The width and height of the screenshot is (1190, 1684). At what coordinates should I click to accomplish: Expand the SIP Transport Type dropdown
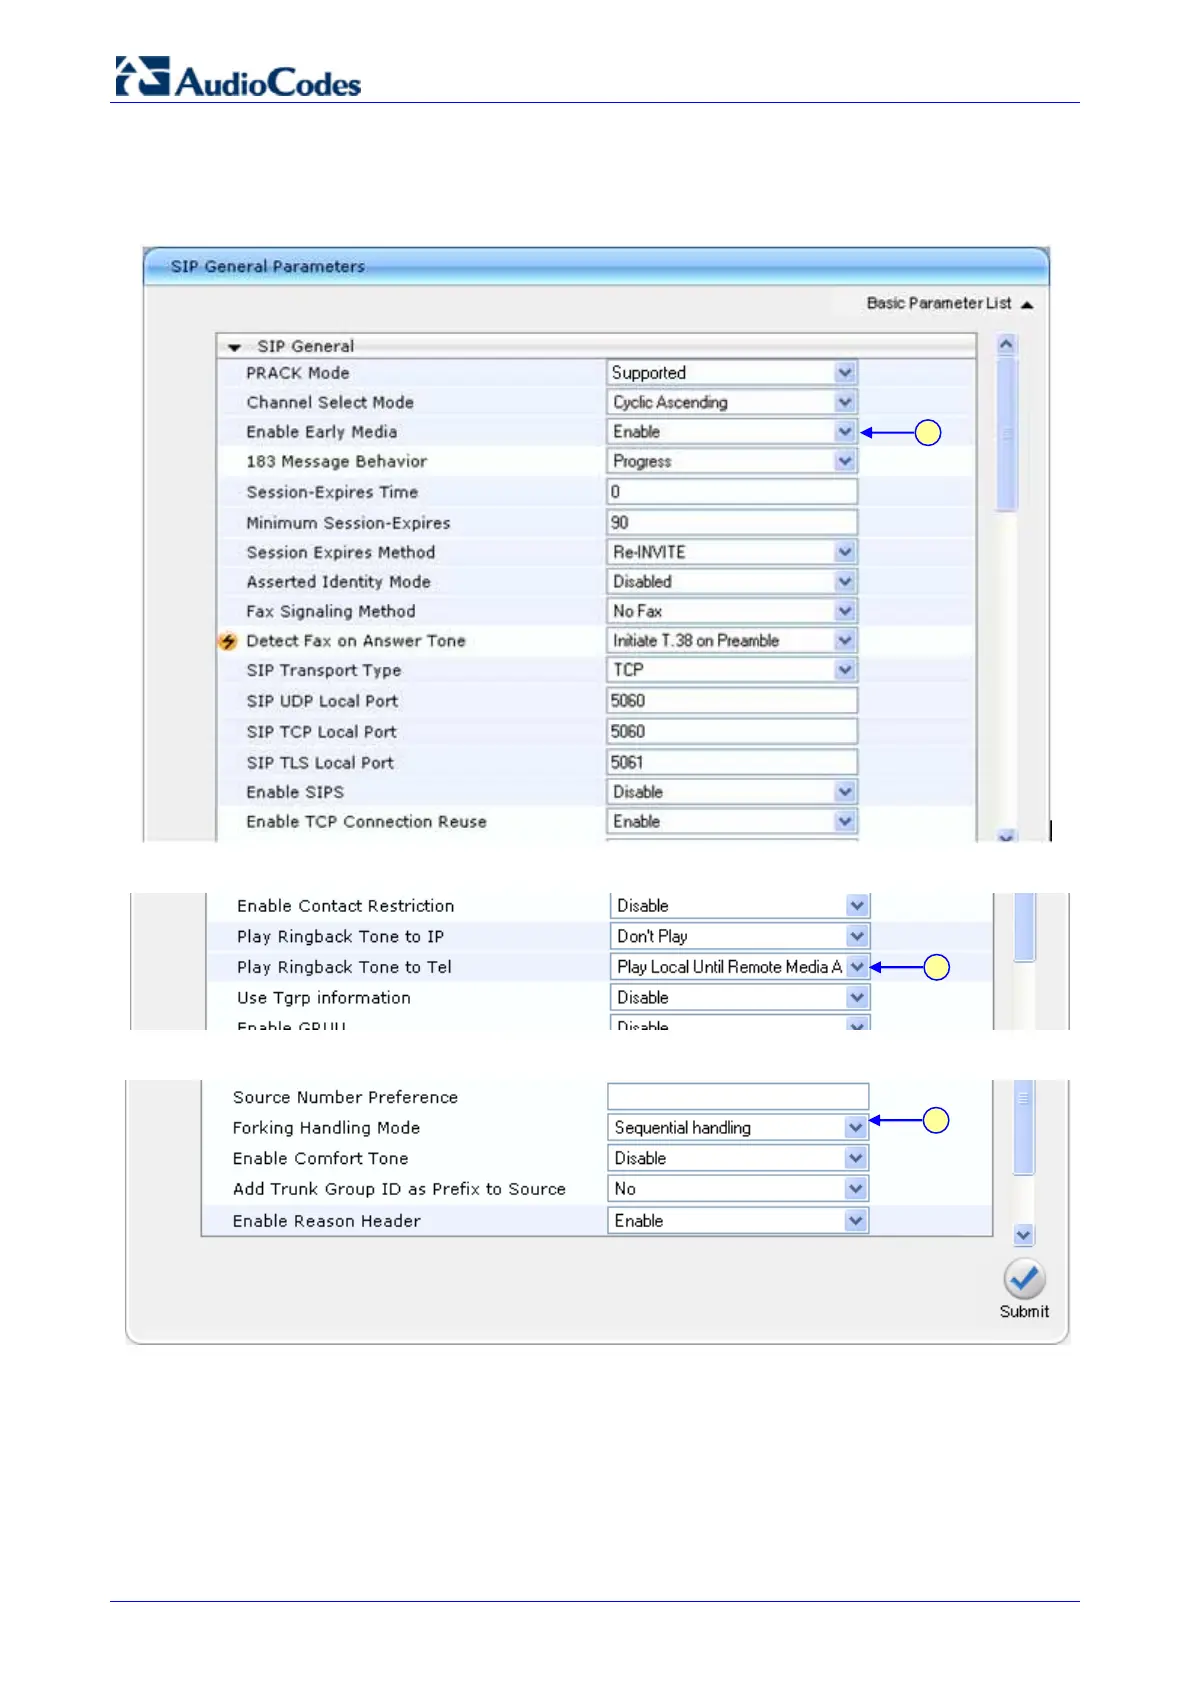845,670
